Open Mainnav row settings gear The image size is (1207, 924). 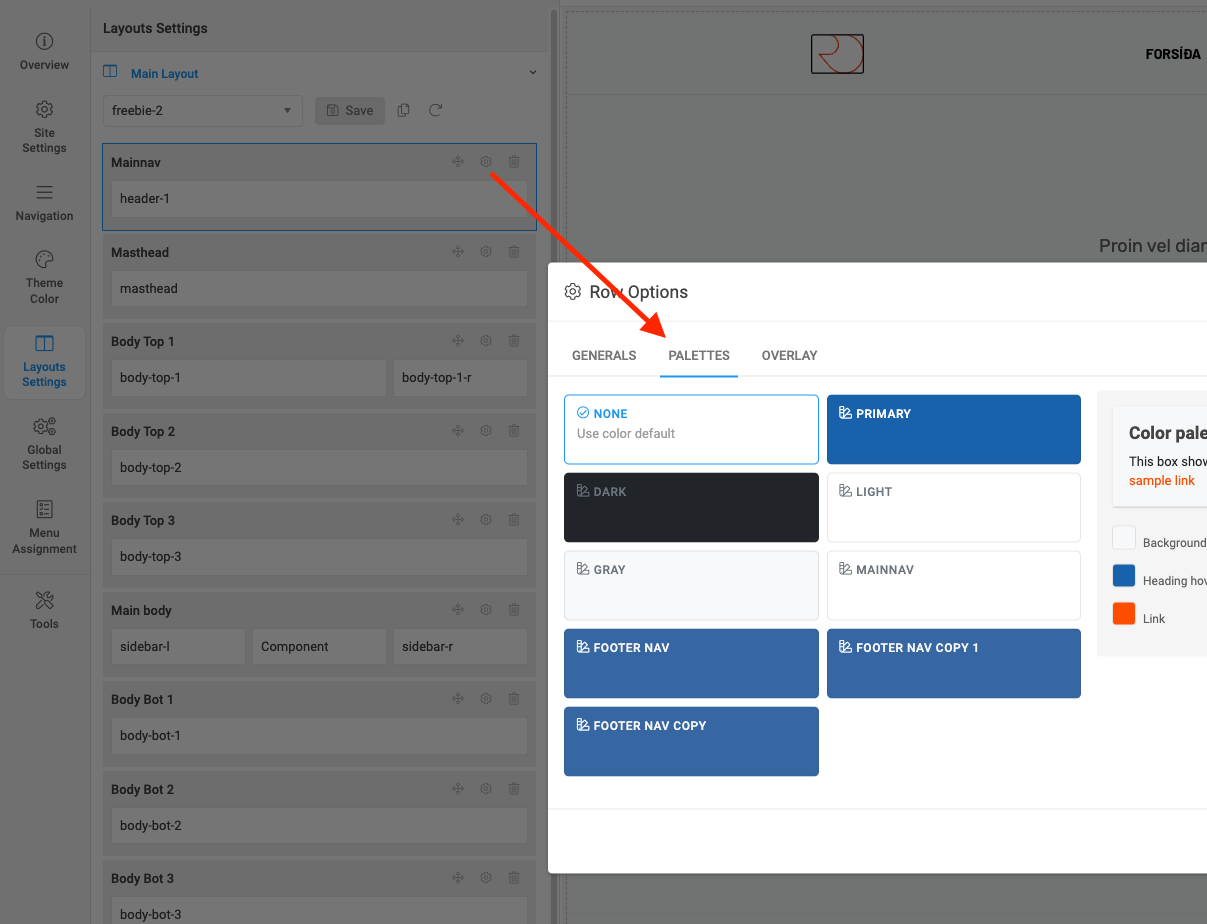point(486,162)
